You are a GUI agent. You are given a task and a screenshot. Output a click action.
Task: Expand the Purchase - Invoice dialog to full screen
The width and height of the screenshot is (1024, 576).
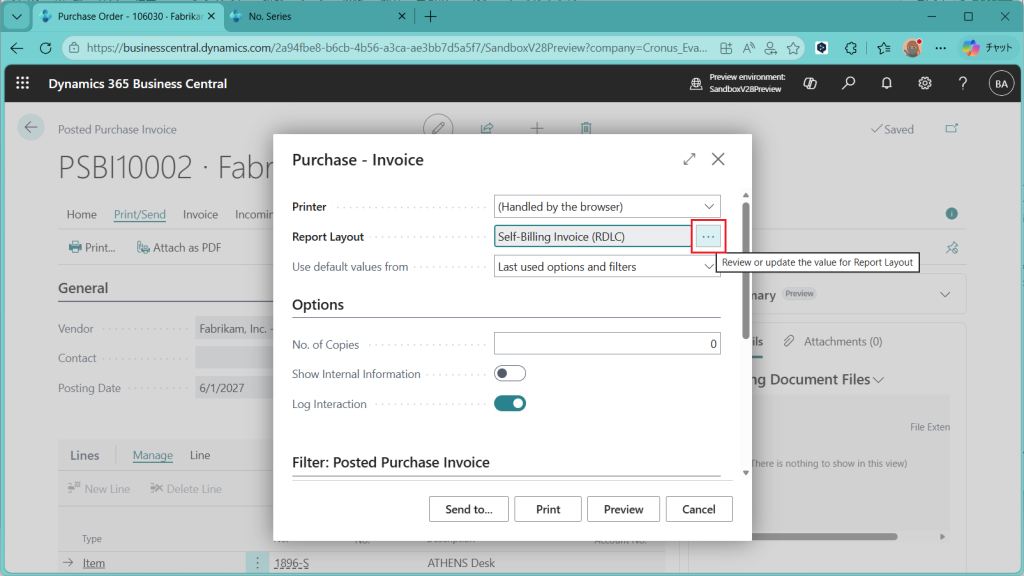point(689,159)
